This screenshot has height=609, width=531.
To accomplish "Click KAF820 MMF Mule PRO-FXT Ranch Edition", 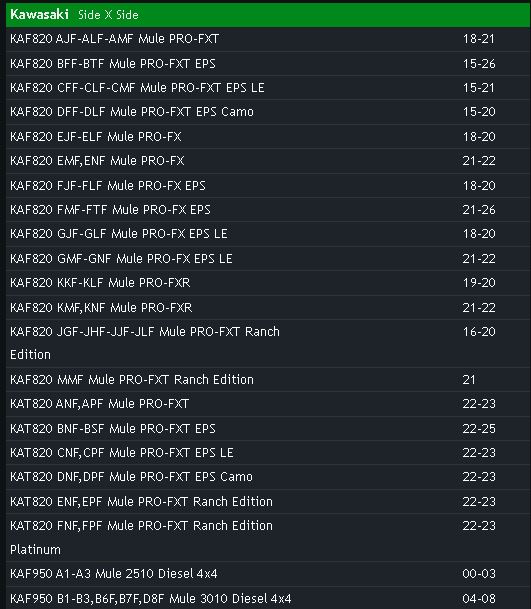I will pyautogui.click(x=268, y=379).
